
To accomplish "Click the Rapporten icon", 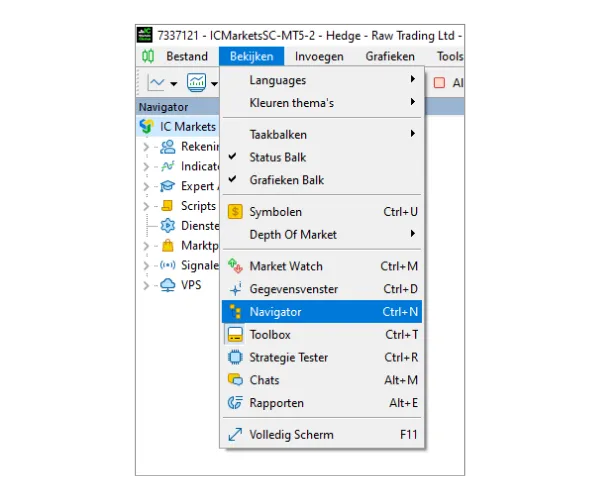I will coord(235,403).
